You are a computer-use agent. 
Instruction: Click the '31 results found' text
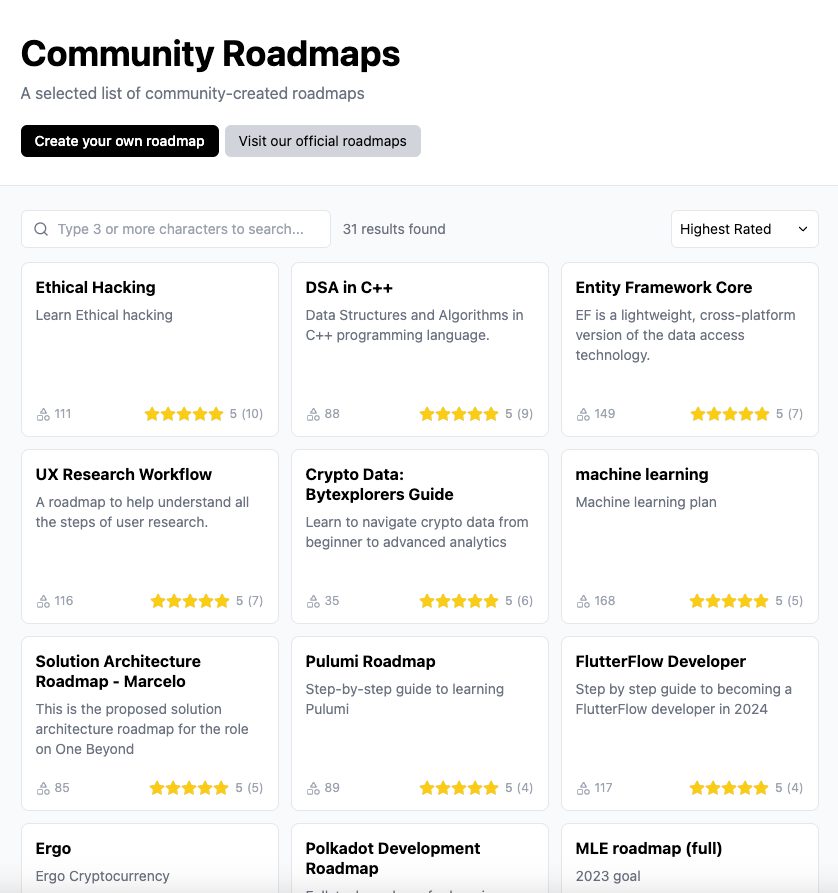(394, 229)
